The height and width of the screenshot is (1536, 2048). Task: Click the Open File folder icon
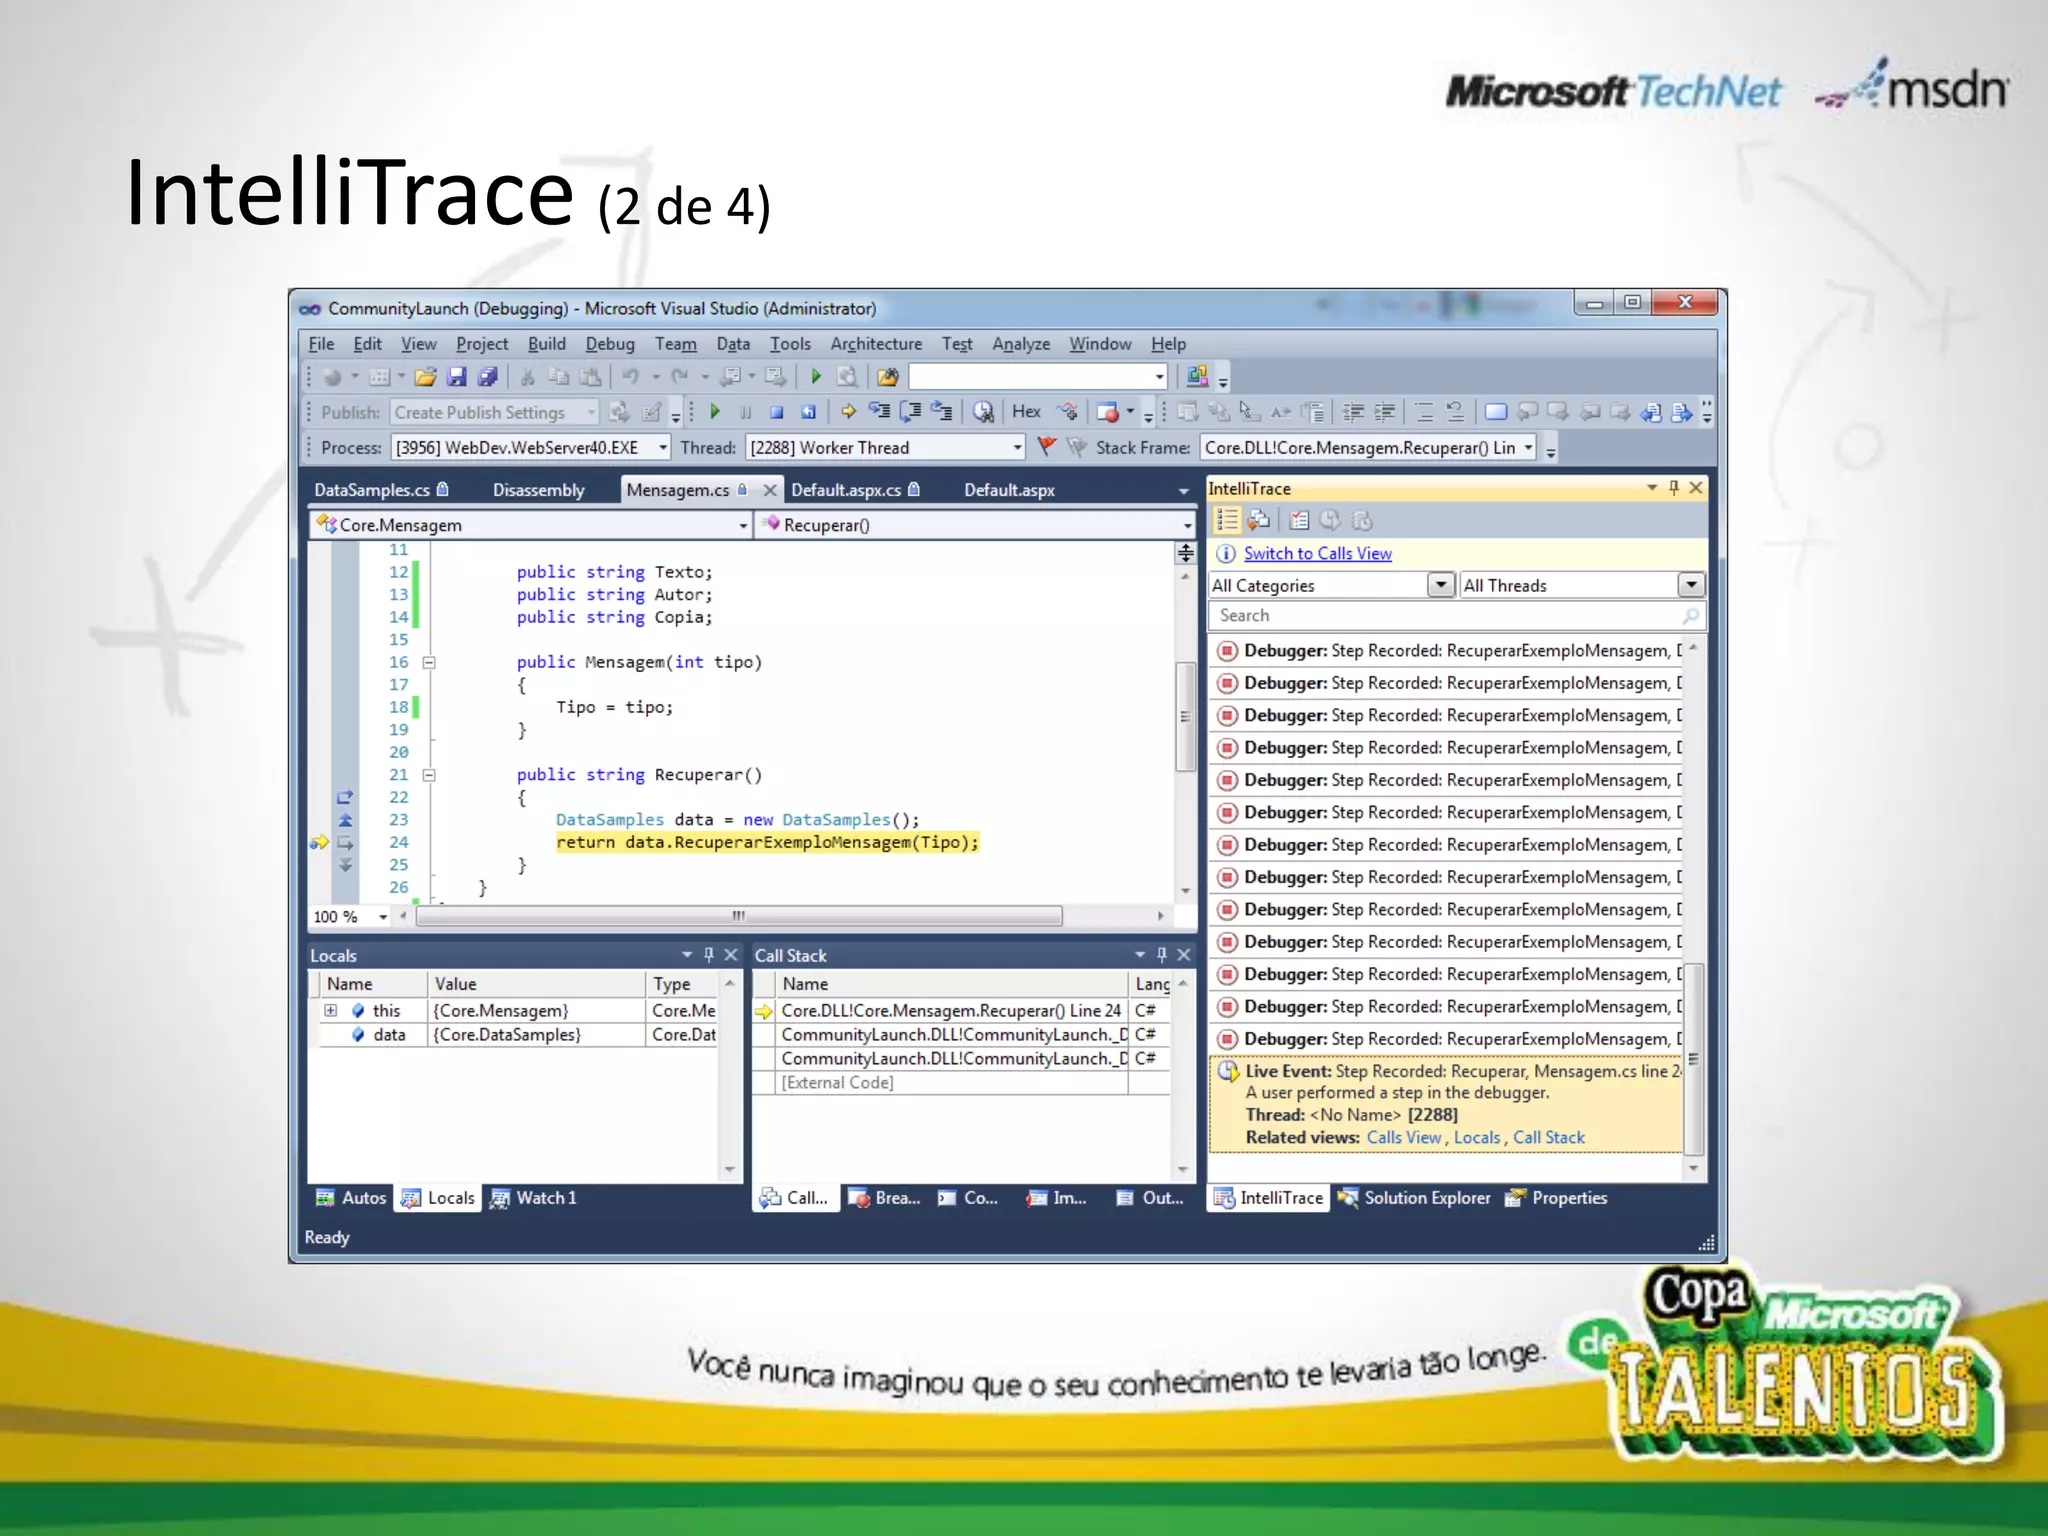point(425,377)
